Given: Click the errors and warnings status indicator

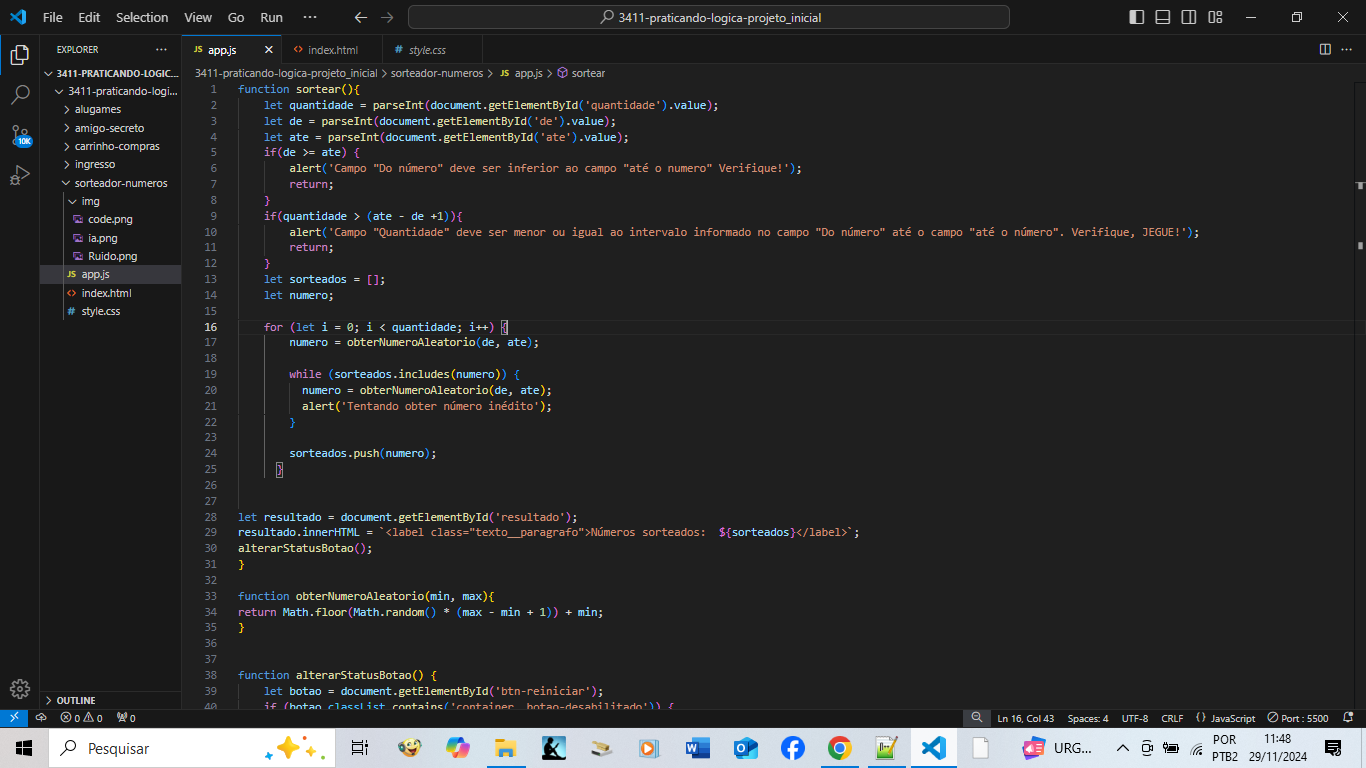Looking at the screenshot, I should click(x=82, y=718).
